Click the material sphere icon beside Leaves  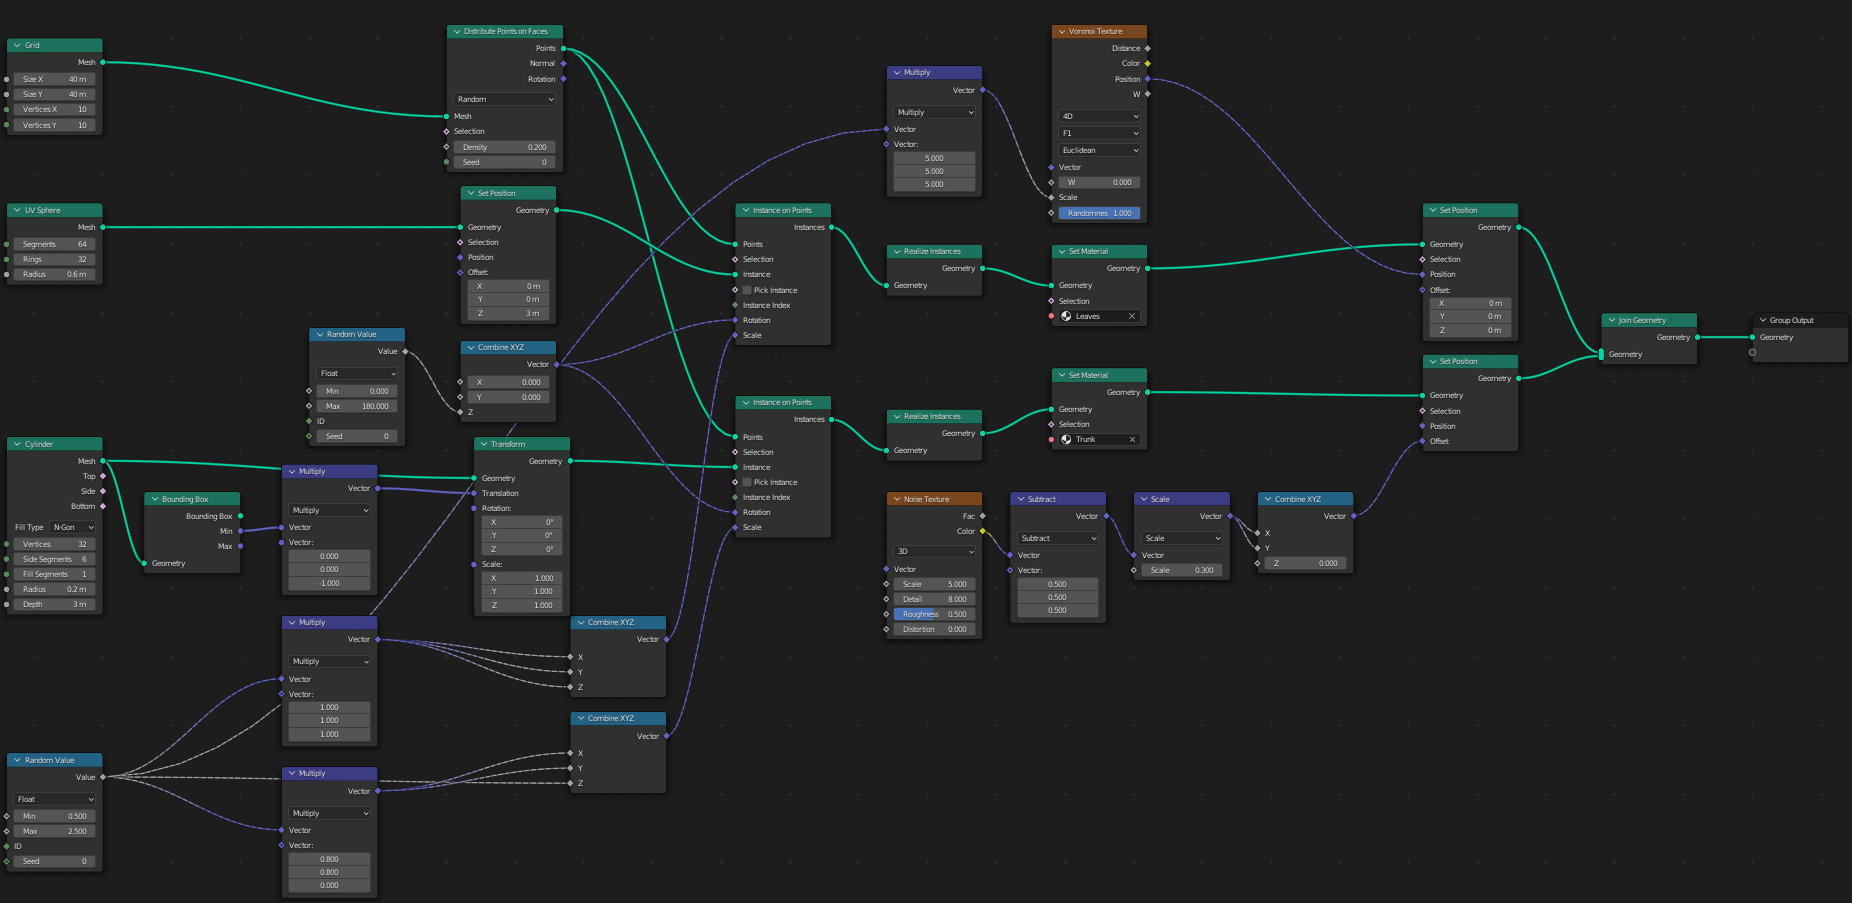coord(1067,316)
